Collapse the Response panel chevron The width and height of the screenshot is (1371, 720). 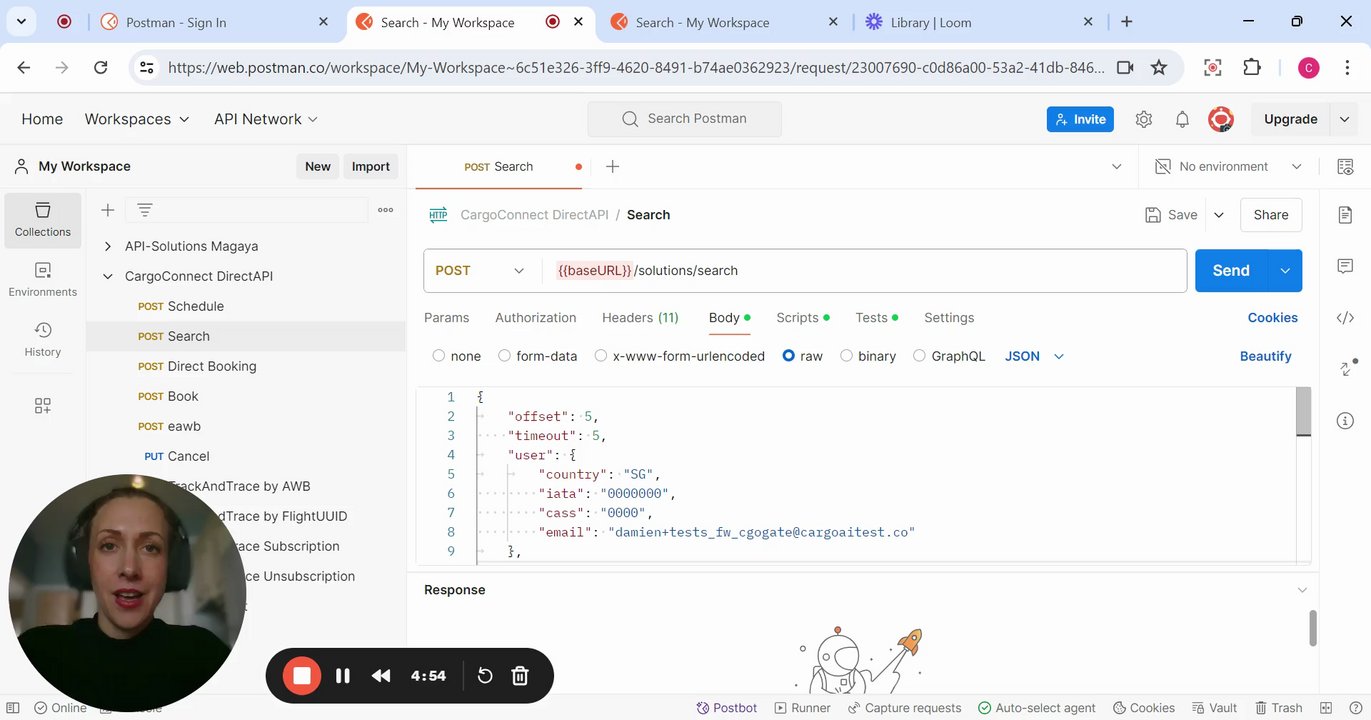[1302, 590]
